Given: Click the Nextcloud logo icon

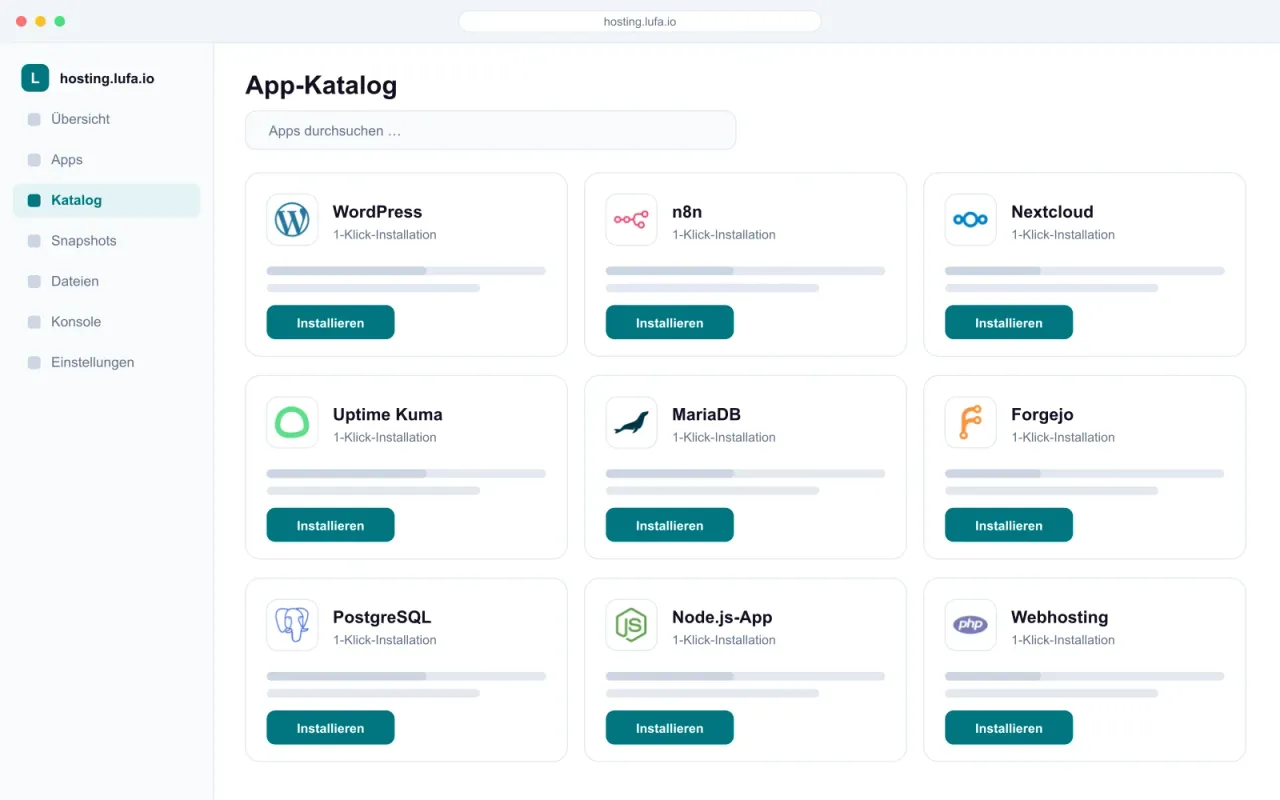Looking at the screenshot, I should coord(970,220).
